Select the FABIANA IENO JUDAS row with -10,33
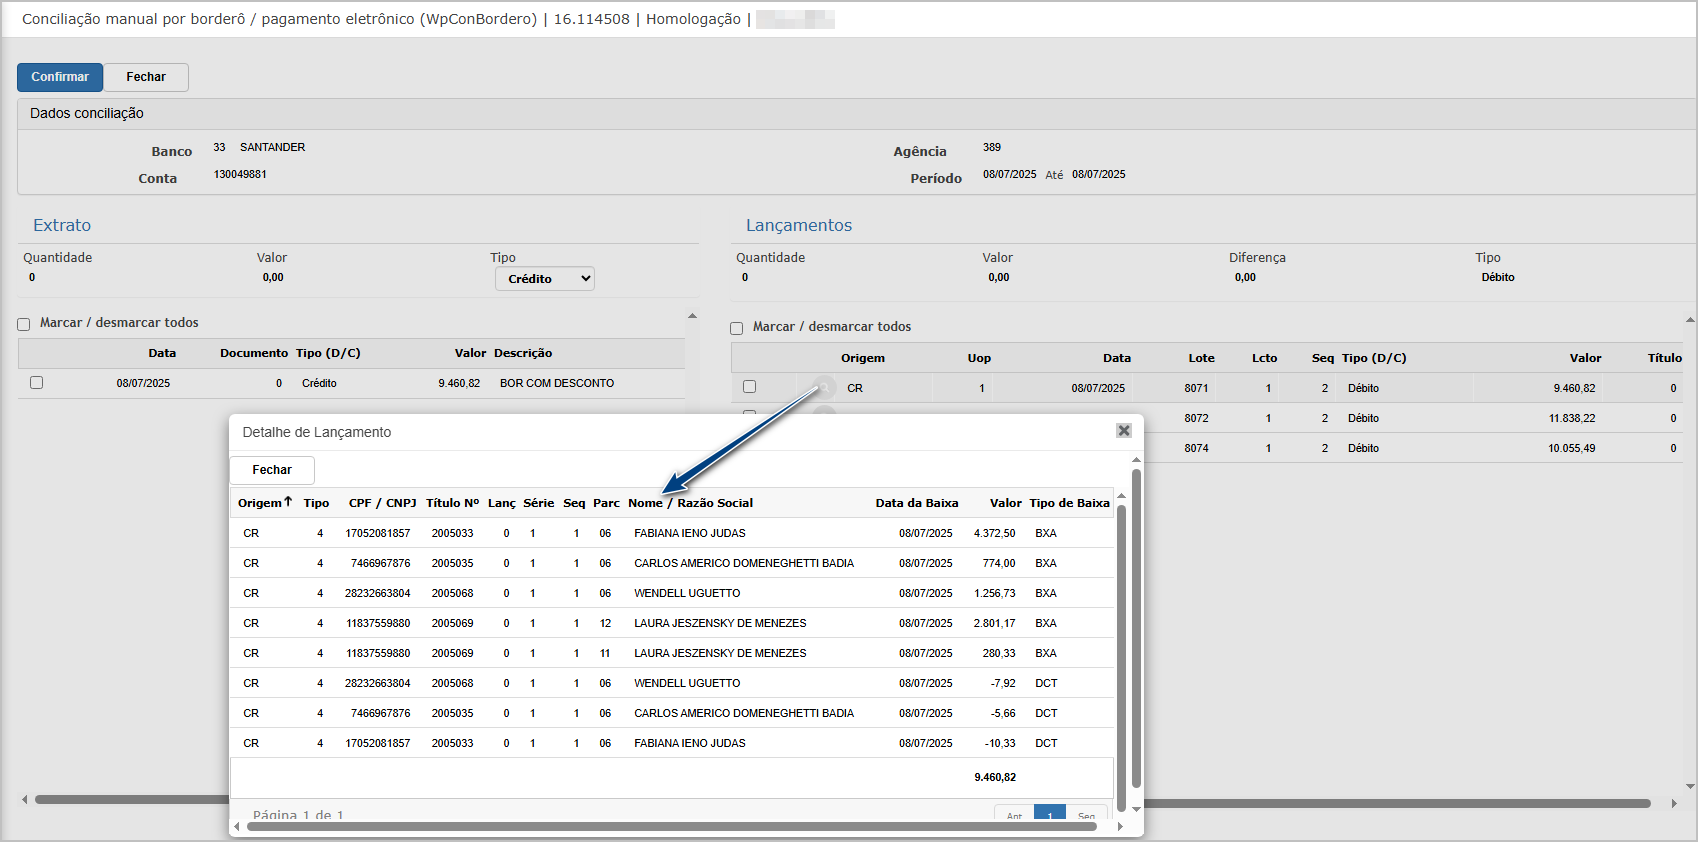This screenshot has height=842, width=1698. (x=672, y=743)
